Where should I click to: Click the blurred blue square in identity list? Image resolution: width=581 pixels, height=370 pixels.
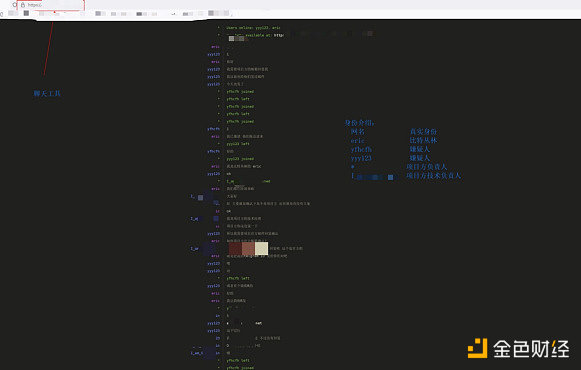coord(390,177)
